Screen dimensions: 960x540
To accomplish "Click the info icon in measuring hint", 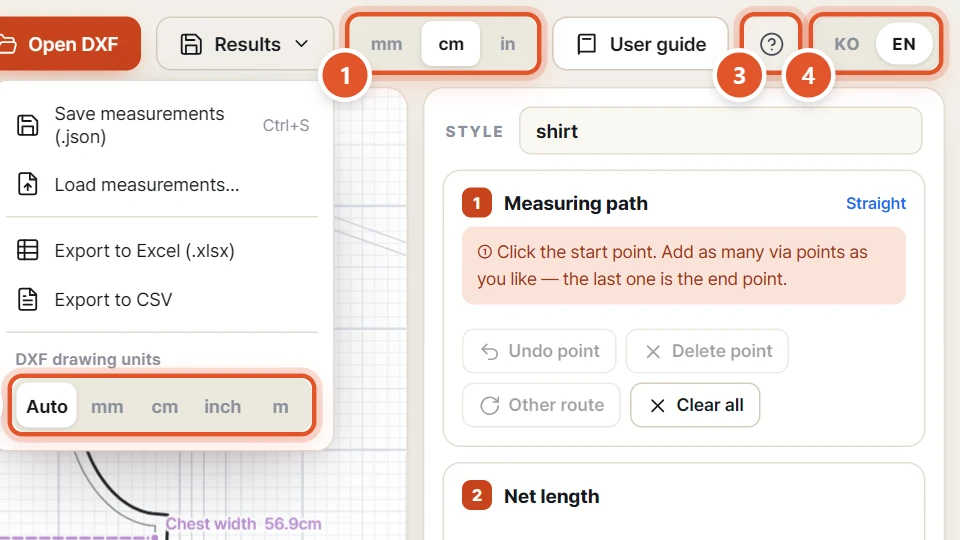I will pyautogui.click(x=484, y=252).
